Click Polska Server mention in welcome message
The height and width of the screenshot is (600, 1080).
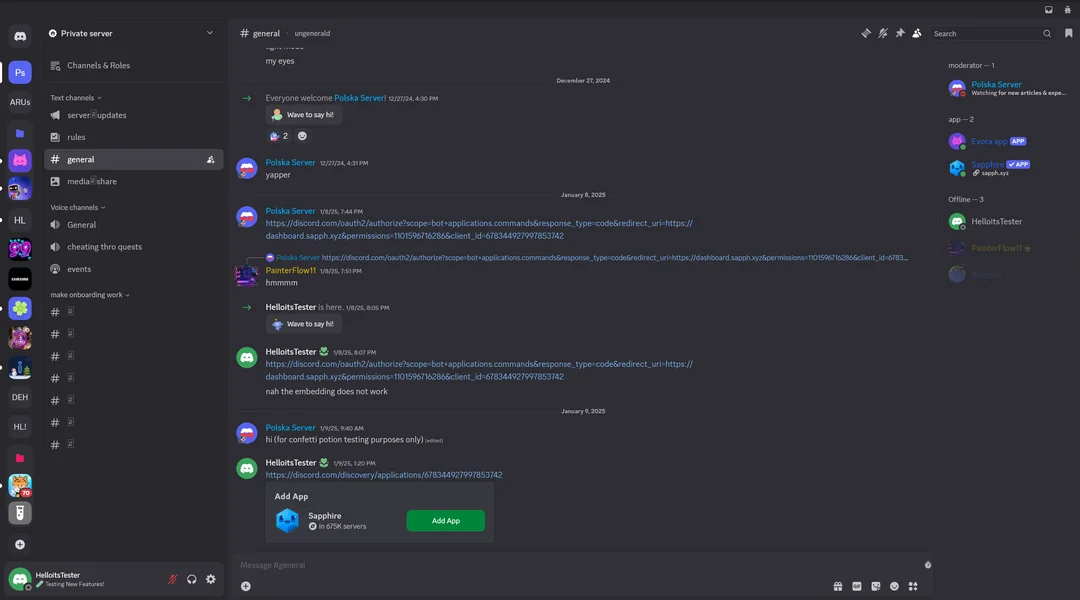360,98
